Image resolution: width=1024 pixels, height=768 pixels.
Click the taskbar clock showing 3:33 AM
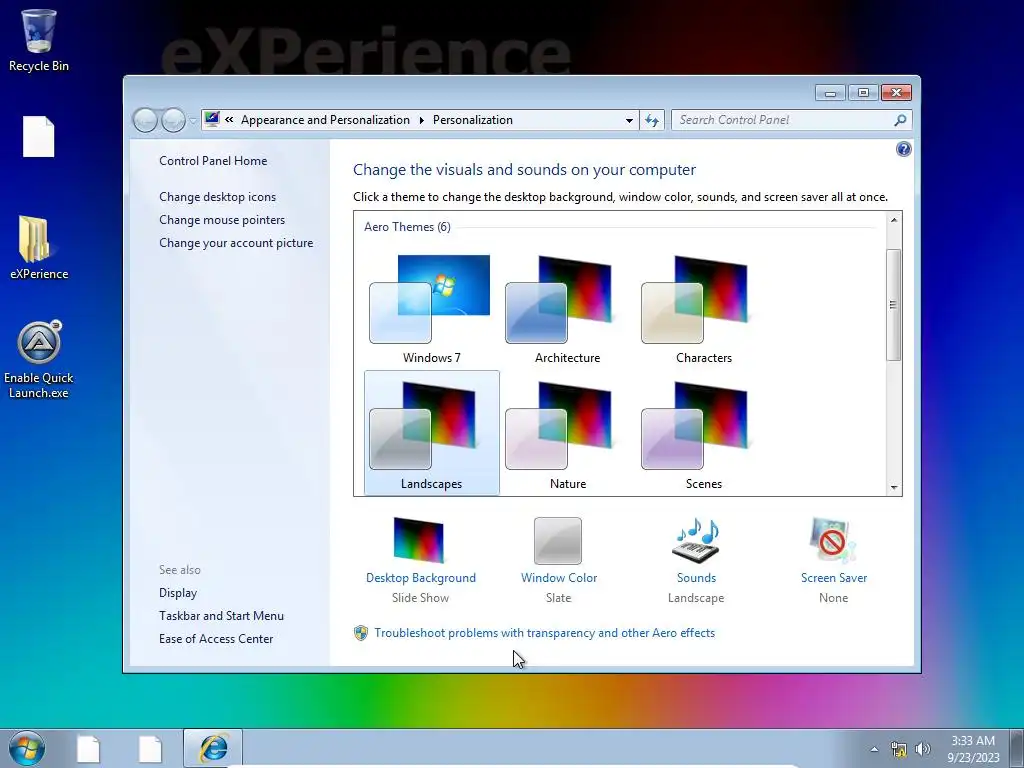tap(973, 749)
